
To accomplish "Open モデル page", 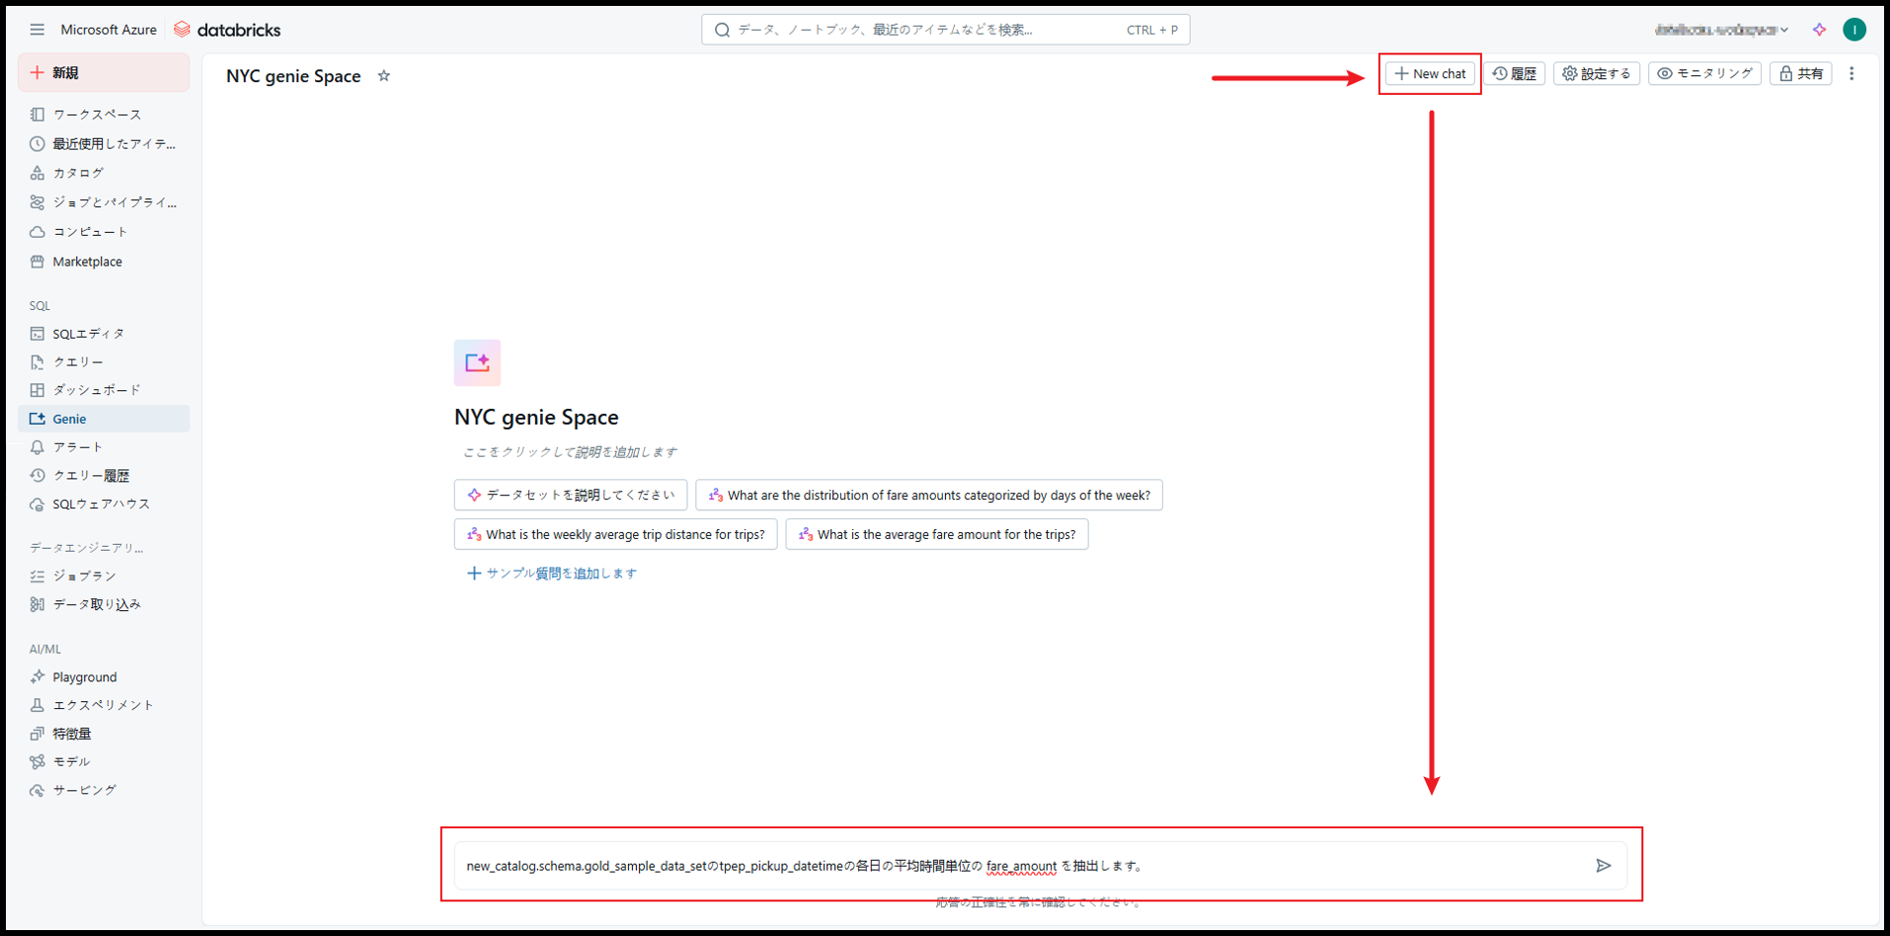I will tap(103, 762).
